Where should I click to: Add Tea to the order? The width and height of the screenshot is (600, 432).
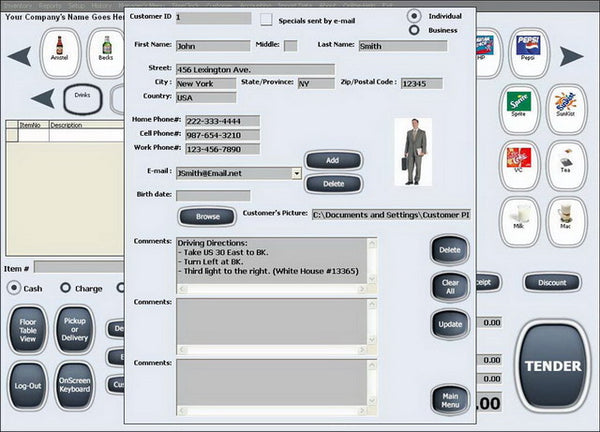pos(567,165)
